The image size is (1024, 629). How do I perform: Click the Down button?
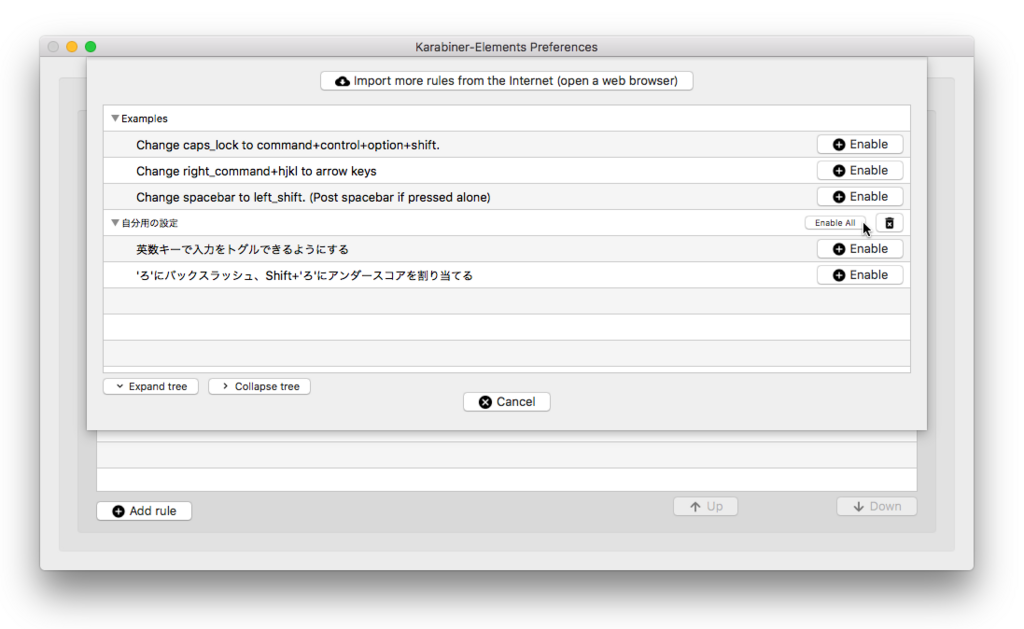coord(876,506)
